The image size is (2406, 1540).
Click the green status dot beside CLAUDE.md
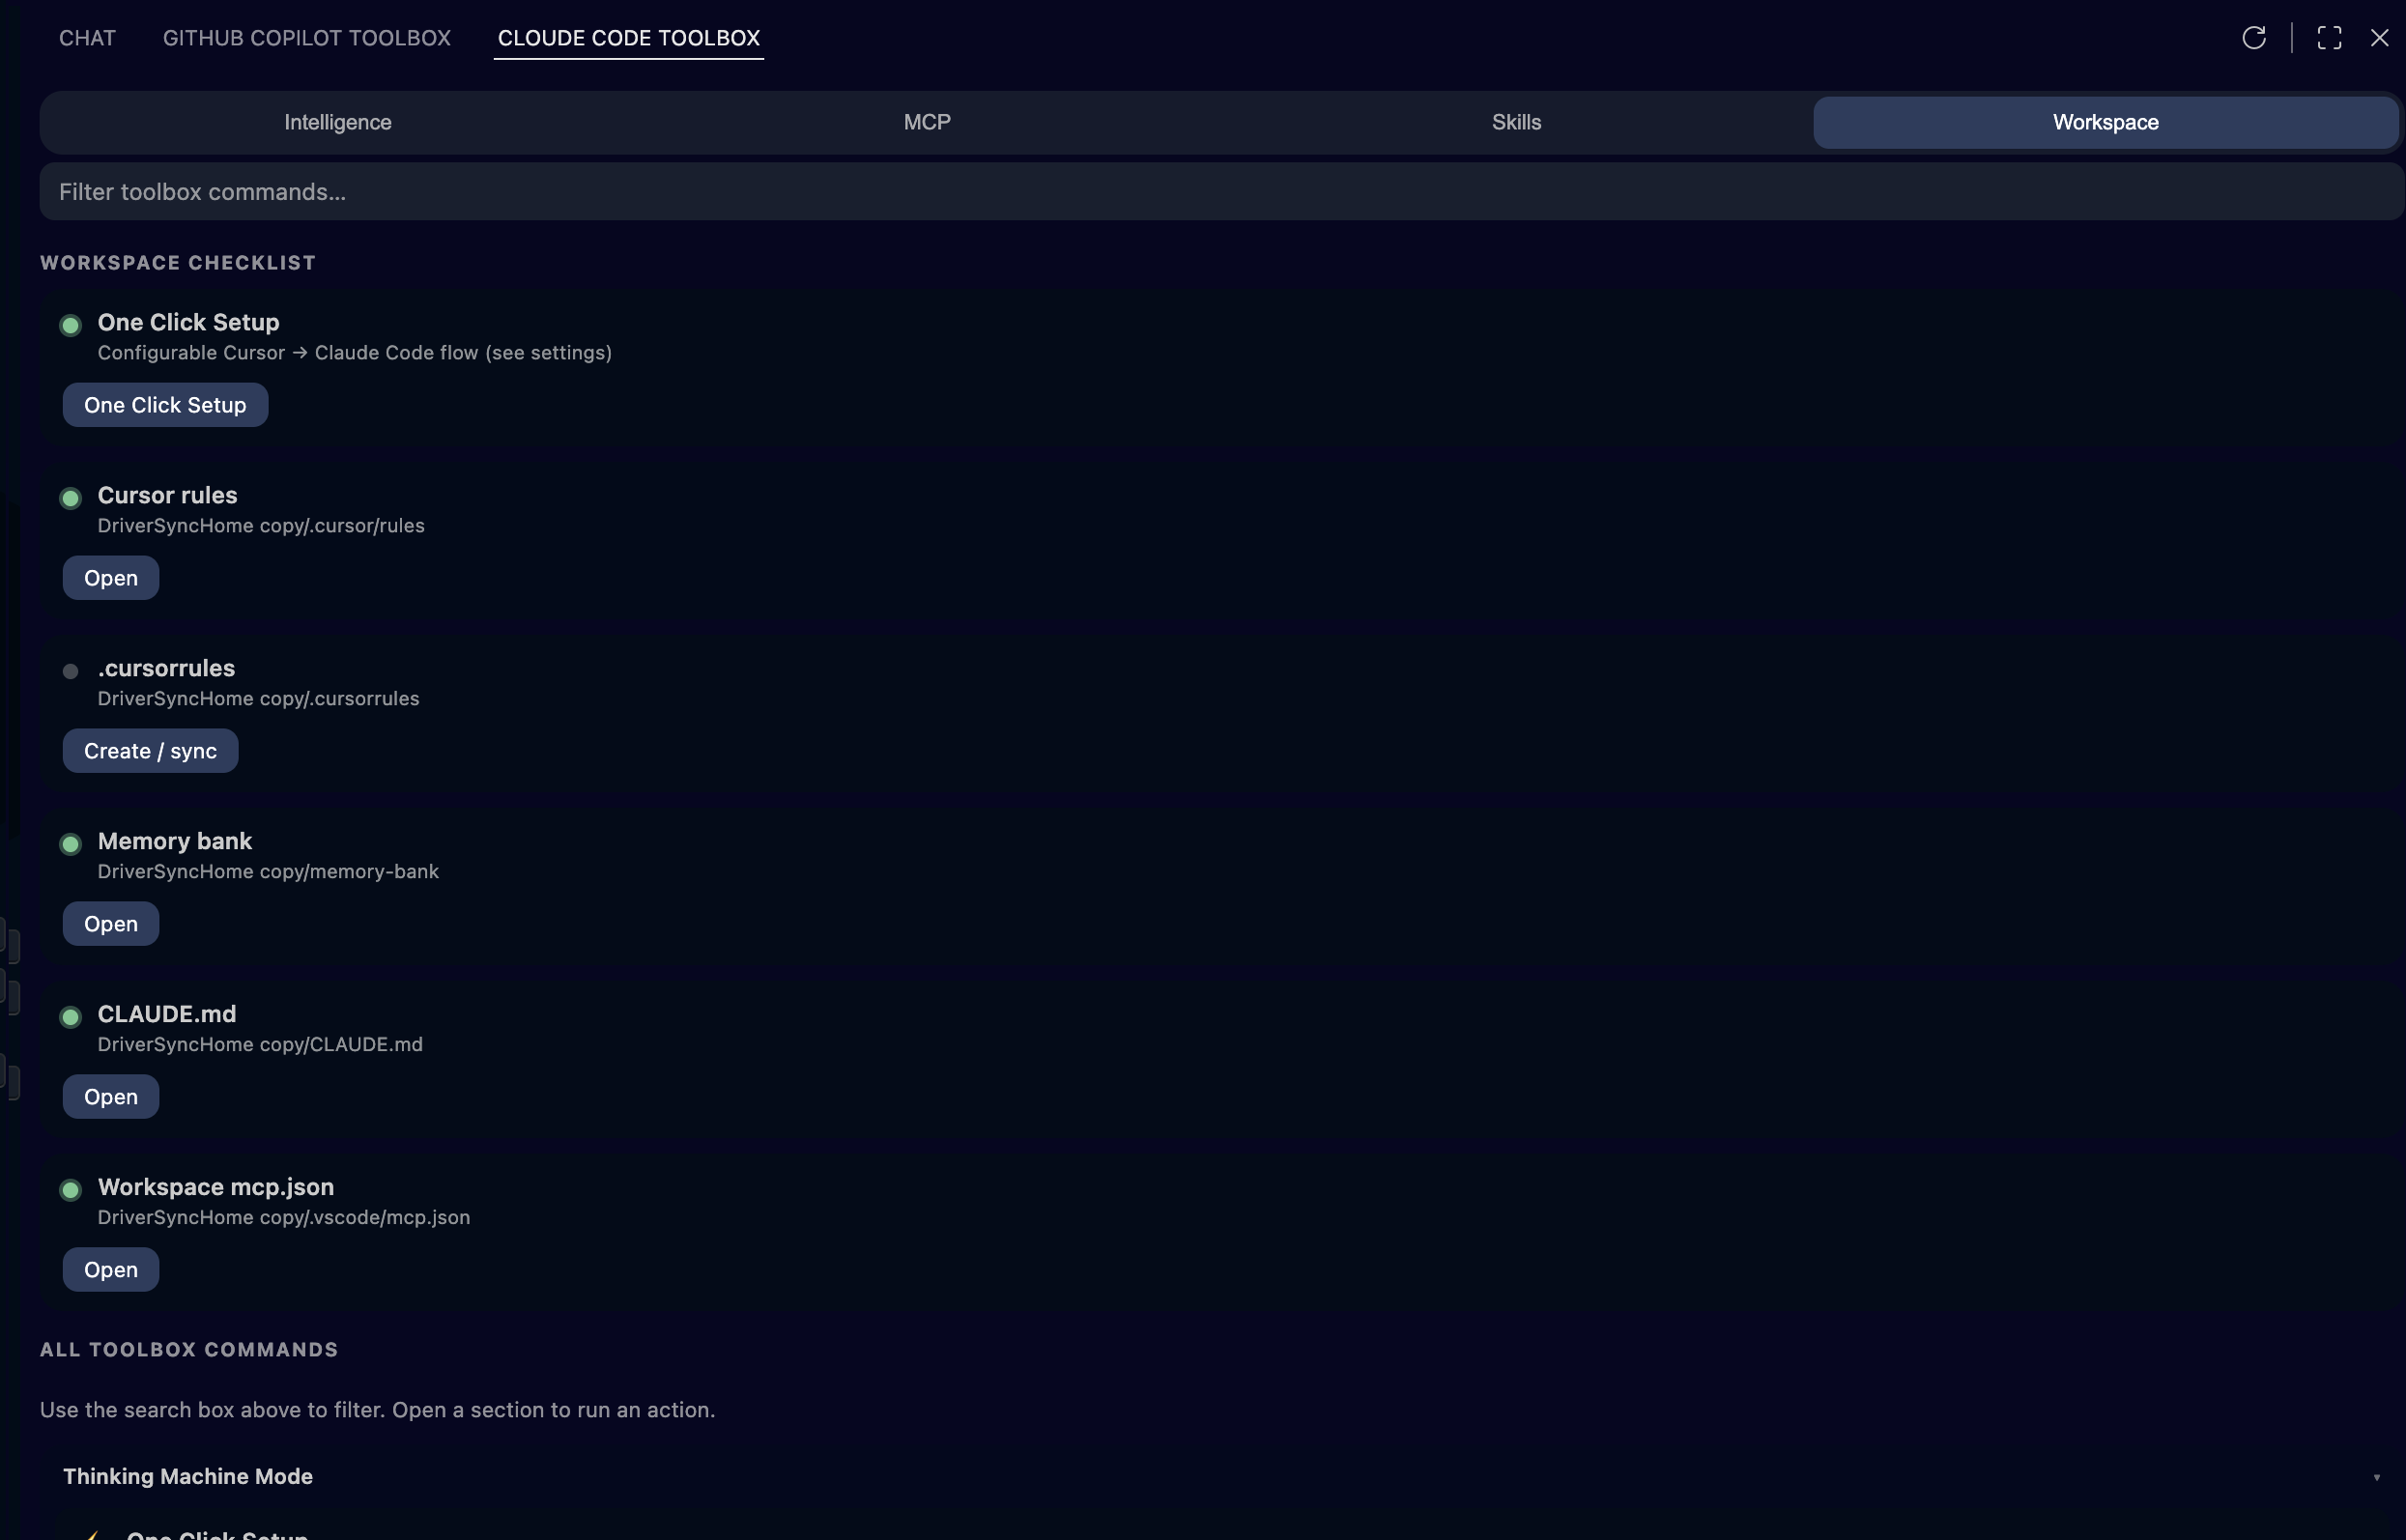point(70,1017)
